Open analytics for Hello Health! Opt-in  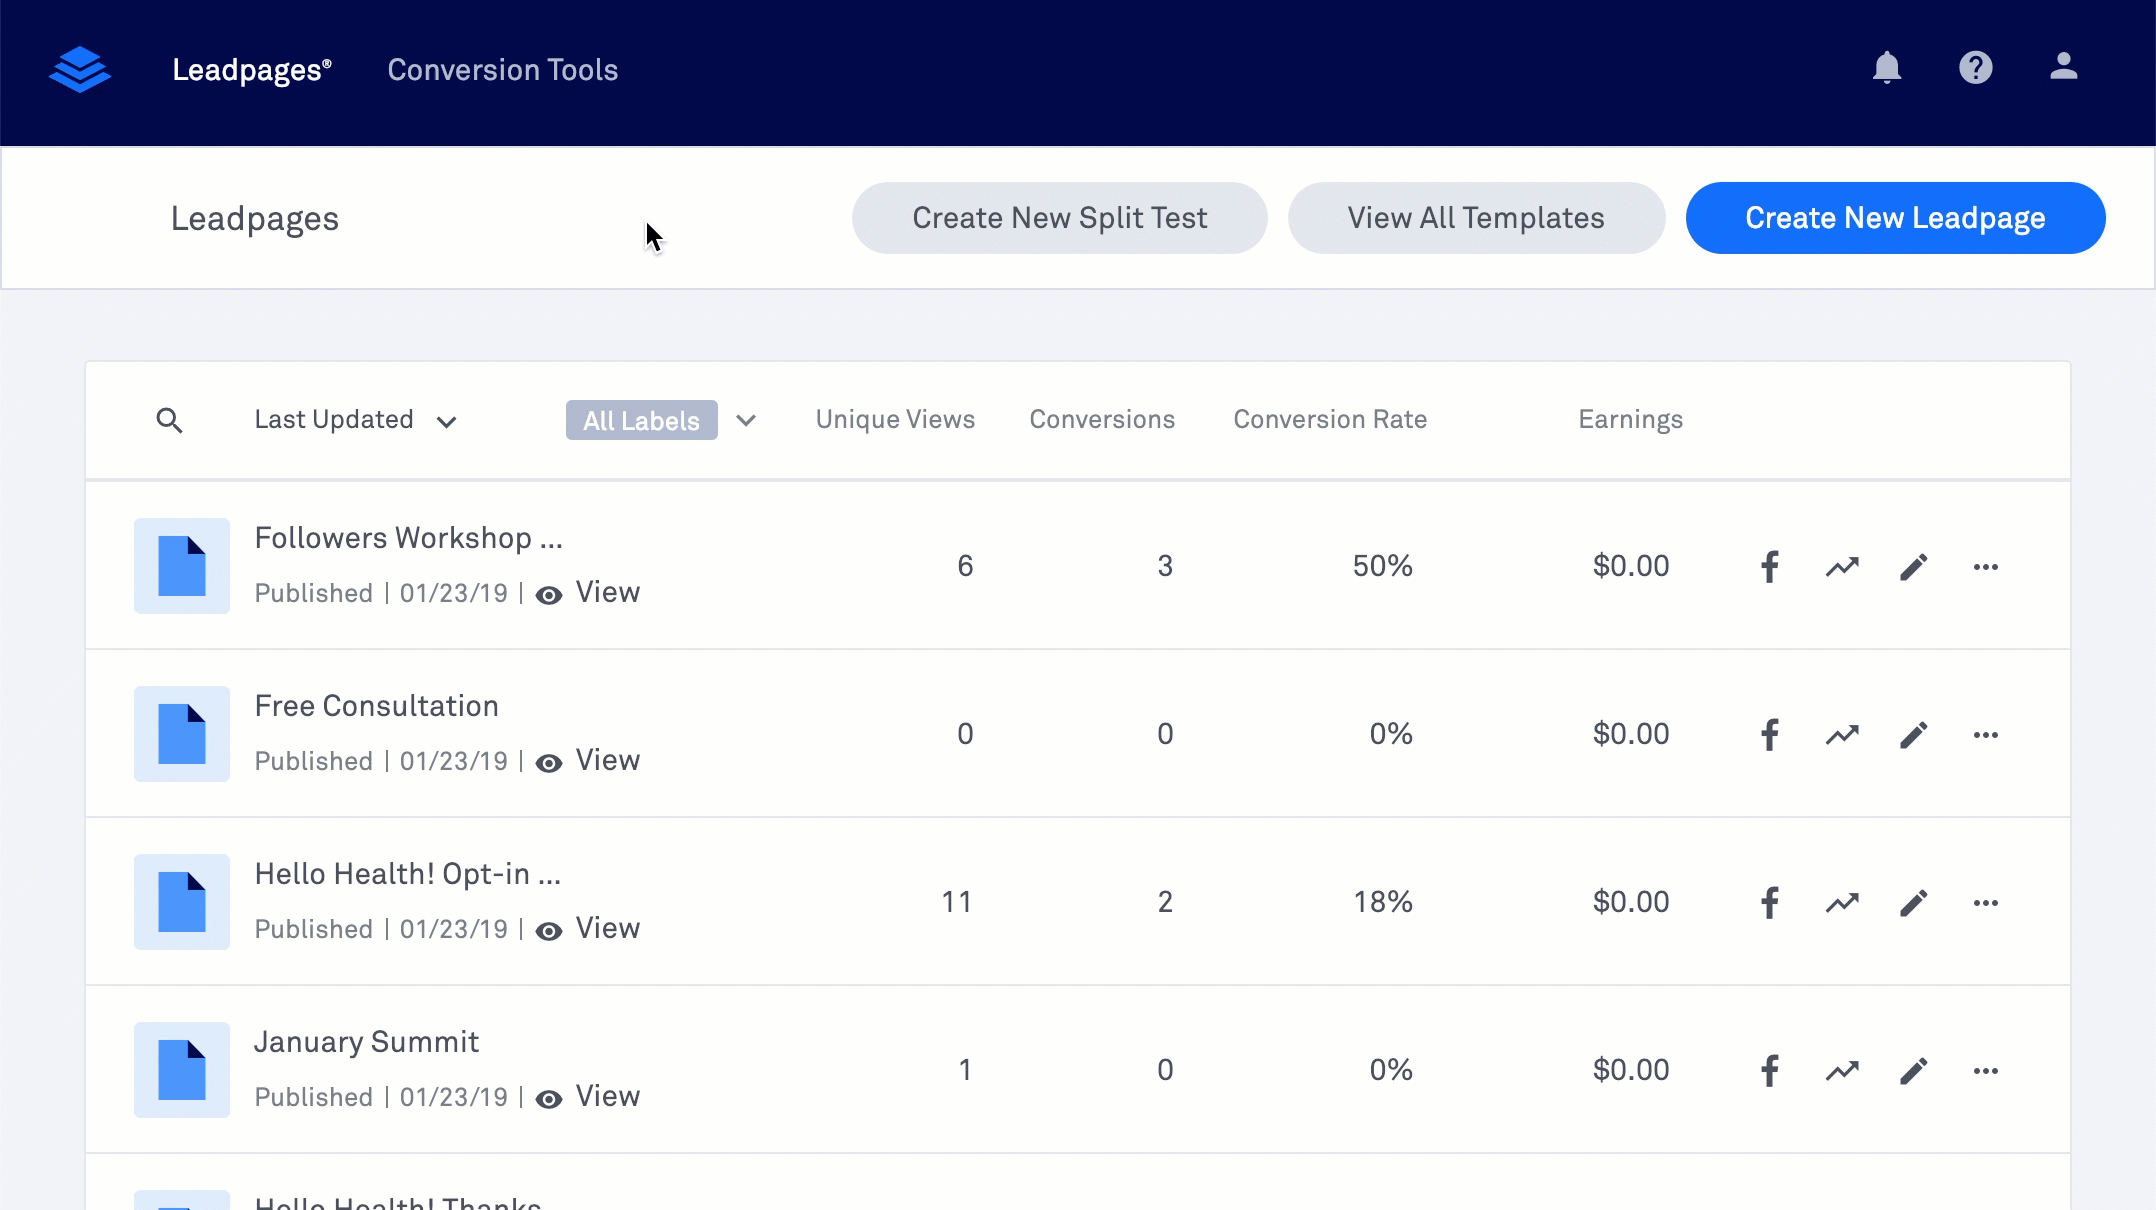click(1842, 903)
